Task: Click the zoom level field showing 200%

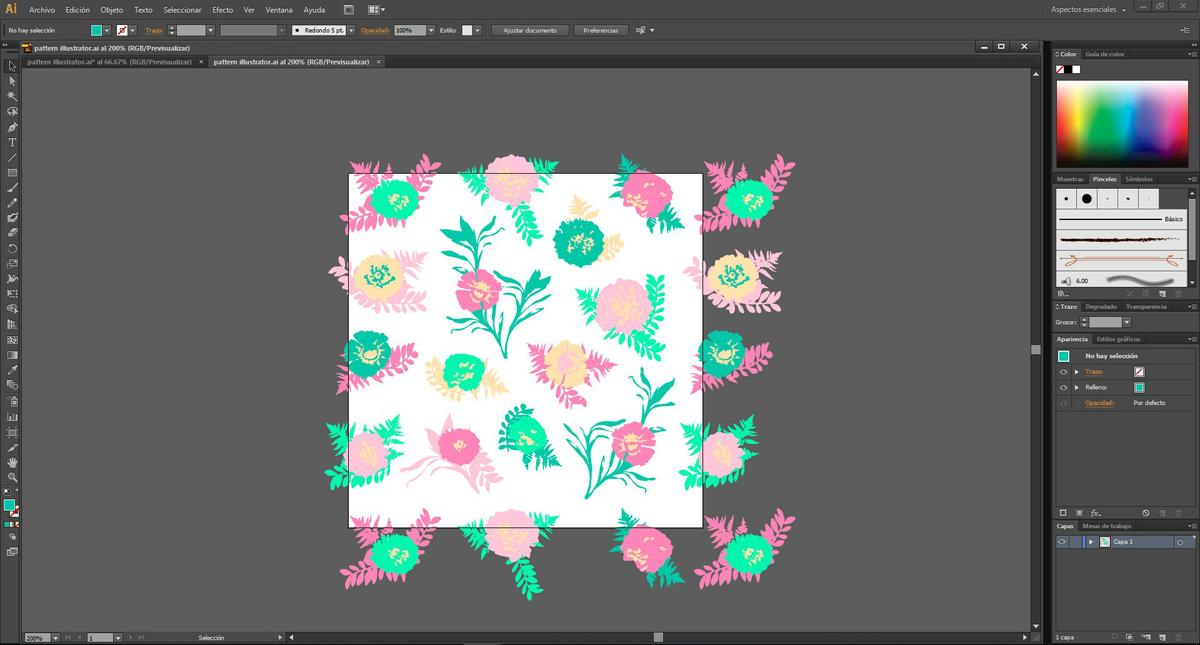Action: click(38, 637)
